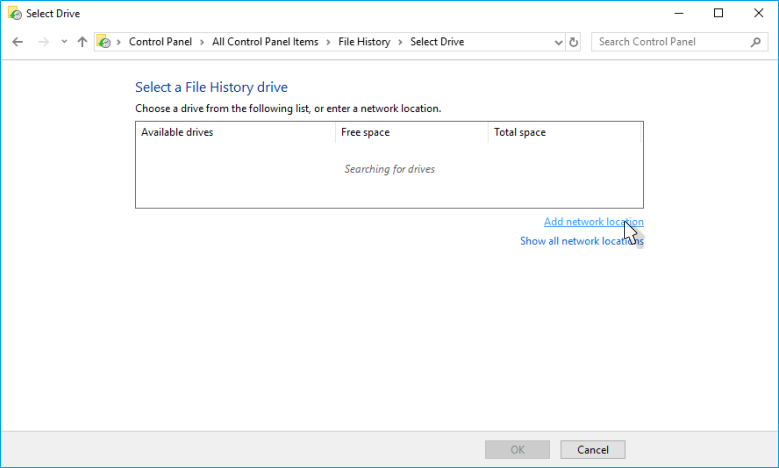
Task: Click the File History icon in address bar
Action: click(103, 42)
